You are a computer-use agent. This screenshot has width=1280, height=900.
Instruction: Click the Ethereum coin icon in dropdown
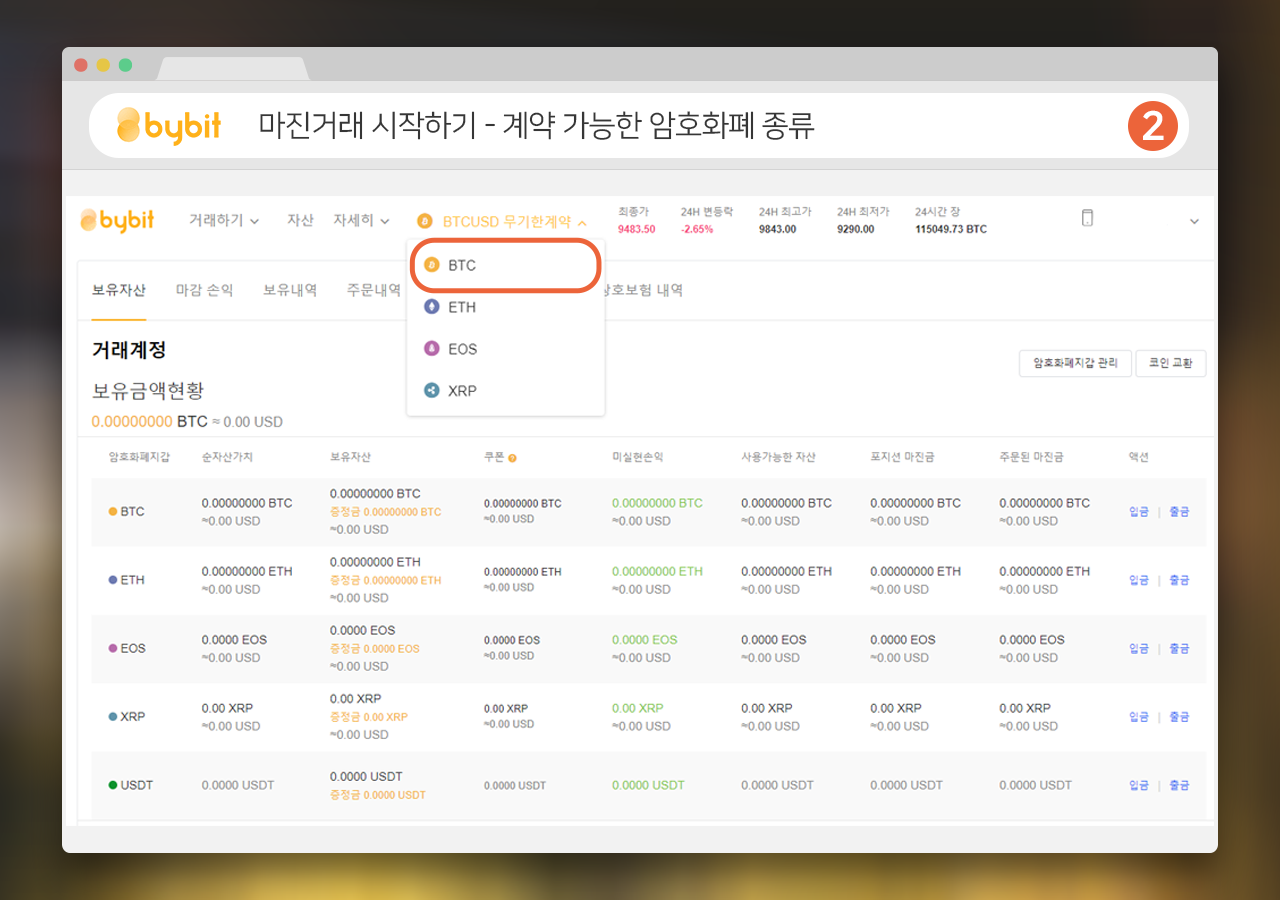pos(432,307)
